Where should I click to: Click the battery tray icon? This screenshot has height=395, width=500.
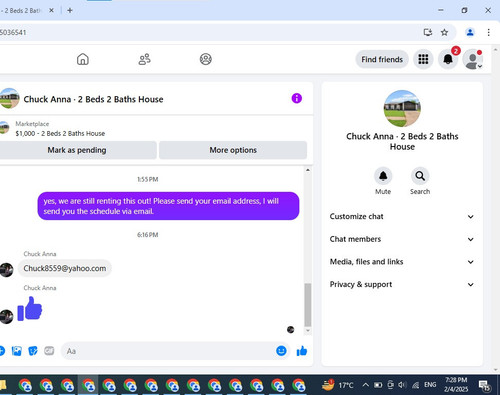coord(378,385)
